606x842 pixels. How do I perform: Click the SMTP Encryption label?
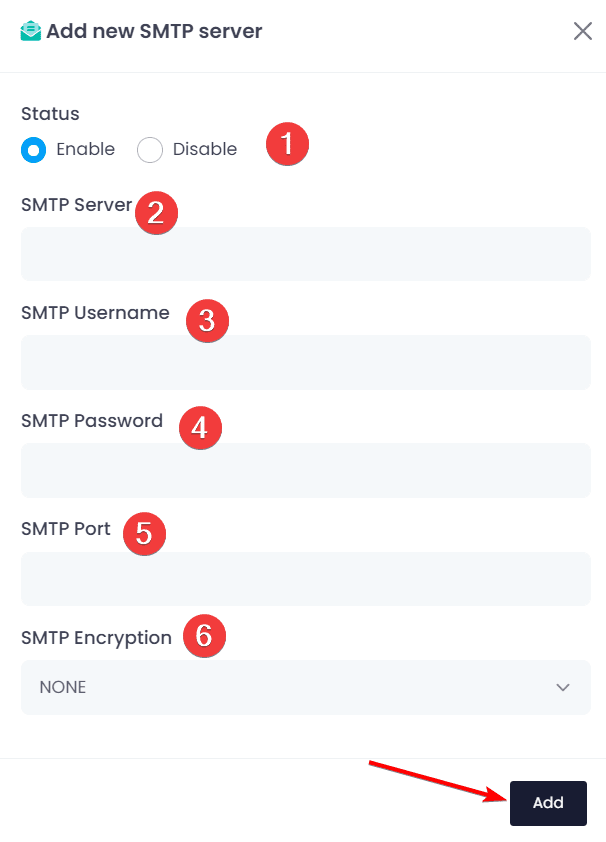(96, 638)
